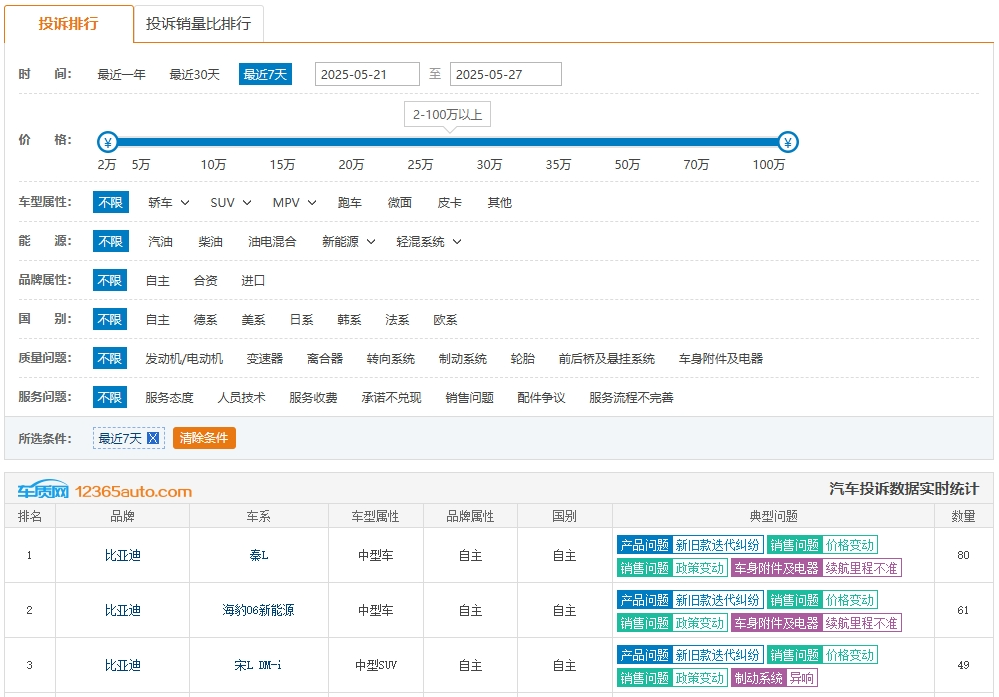Click the end date field 2025-05-27

click(505, 74)
